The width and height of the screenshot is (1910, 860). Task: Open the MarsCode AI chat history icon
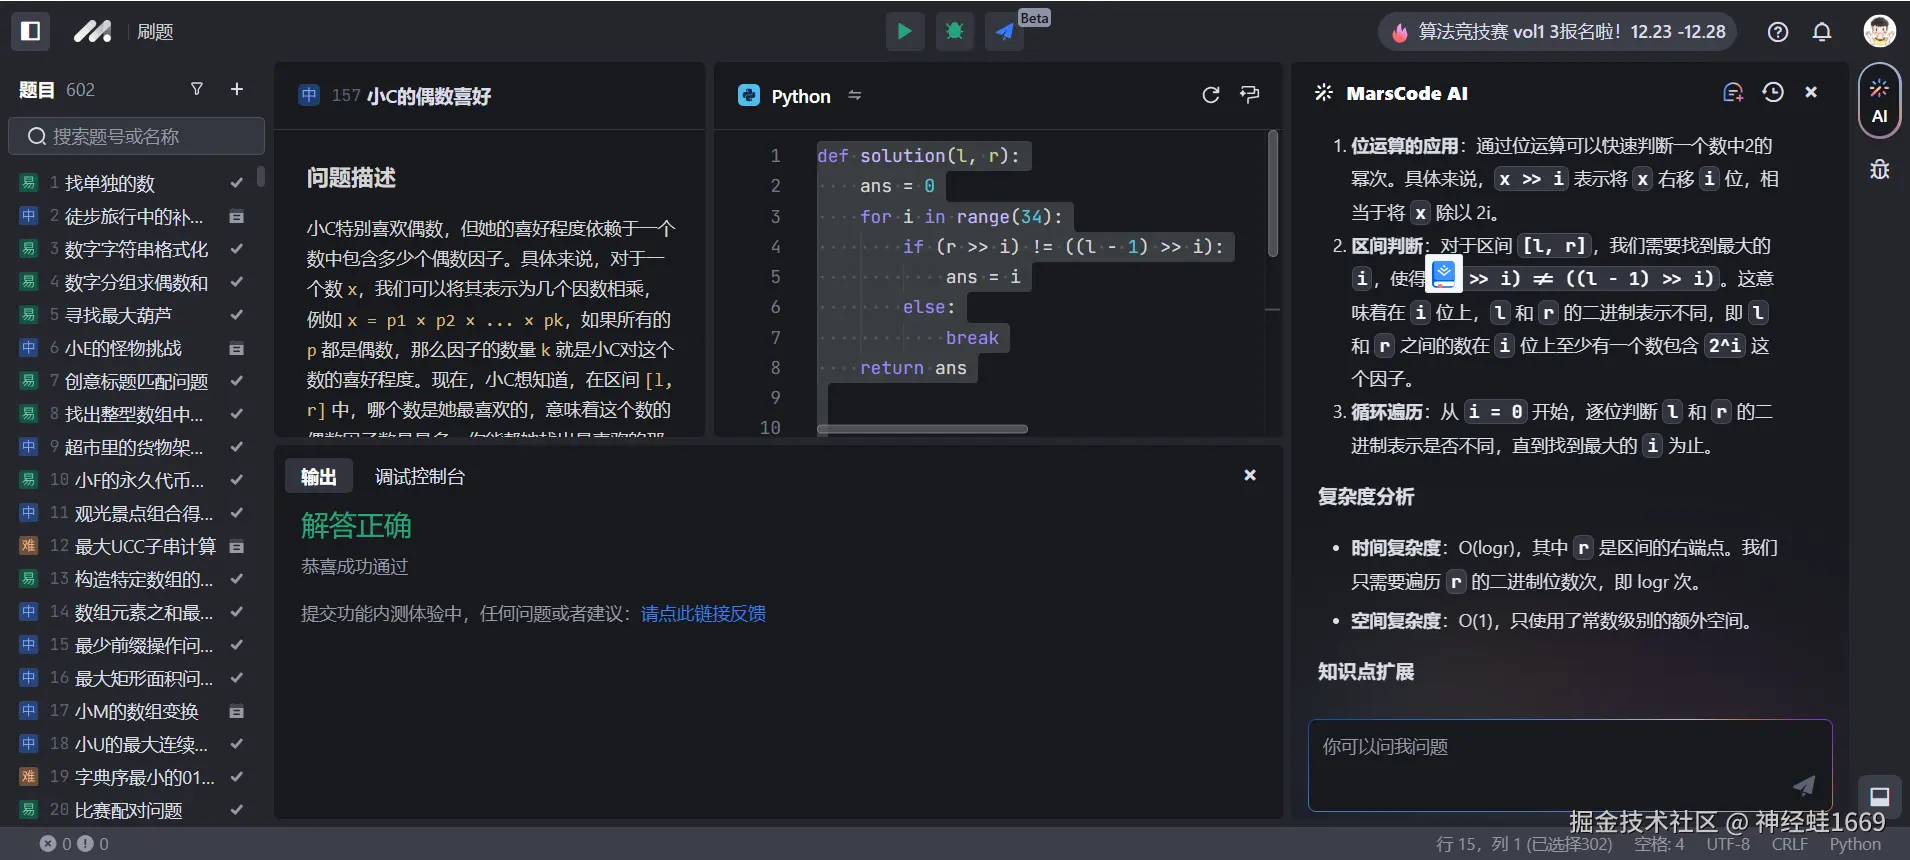coord(1772,92)
